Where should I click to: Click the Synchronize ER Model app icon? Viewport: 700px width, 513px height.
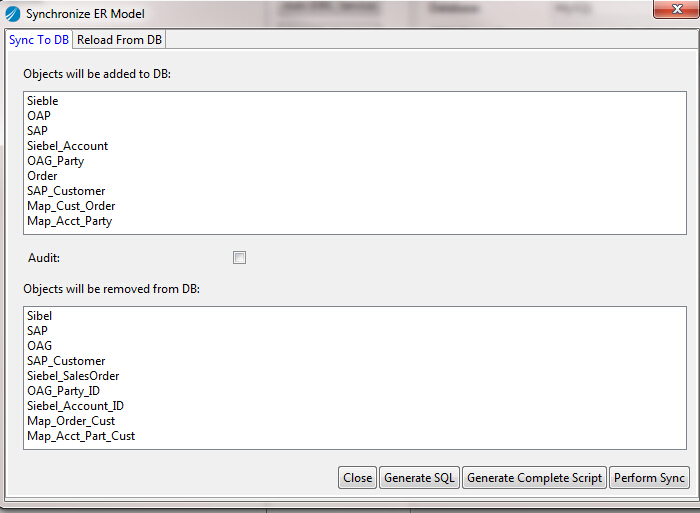pos(13,14)
